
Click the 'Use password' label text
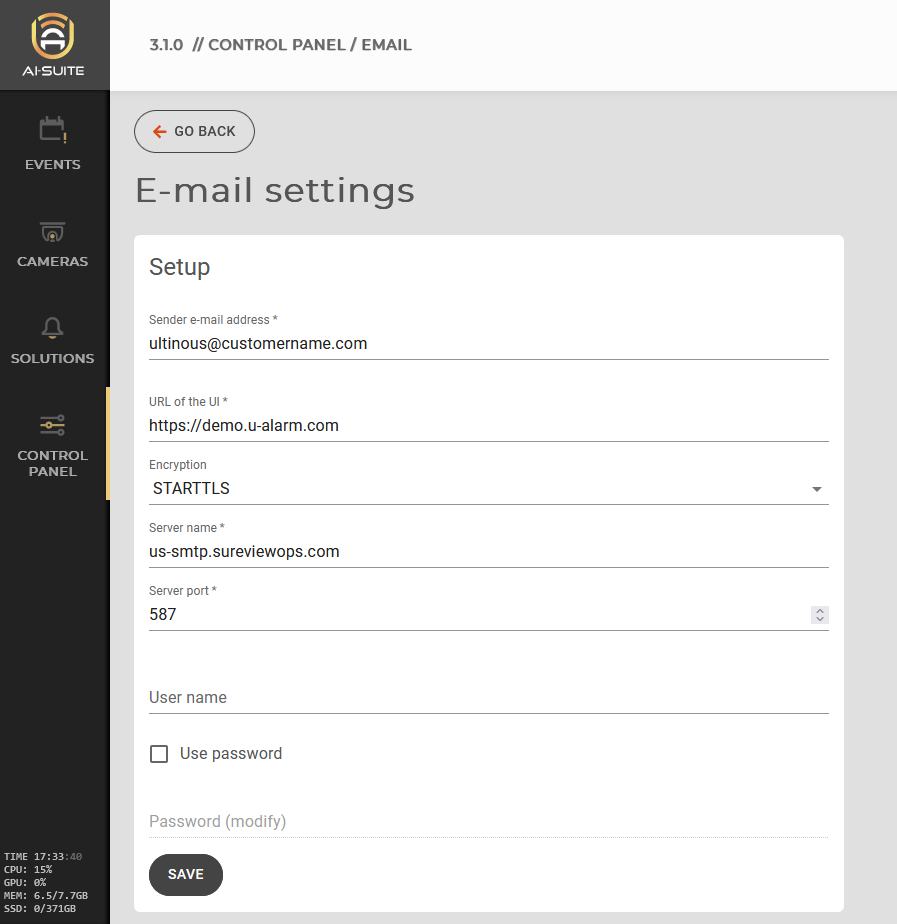[x=231, y=754]
